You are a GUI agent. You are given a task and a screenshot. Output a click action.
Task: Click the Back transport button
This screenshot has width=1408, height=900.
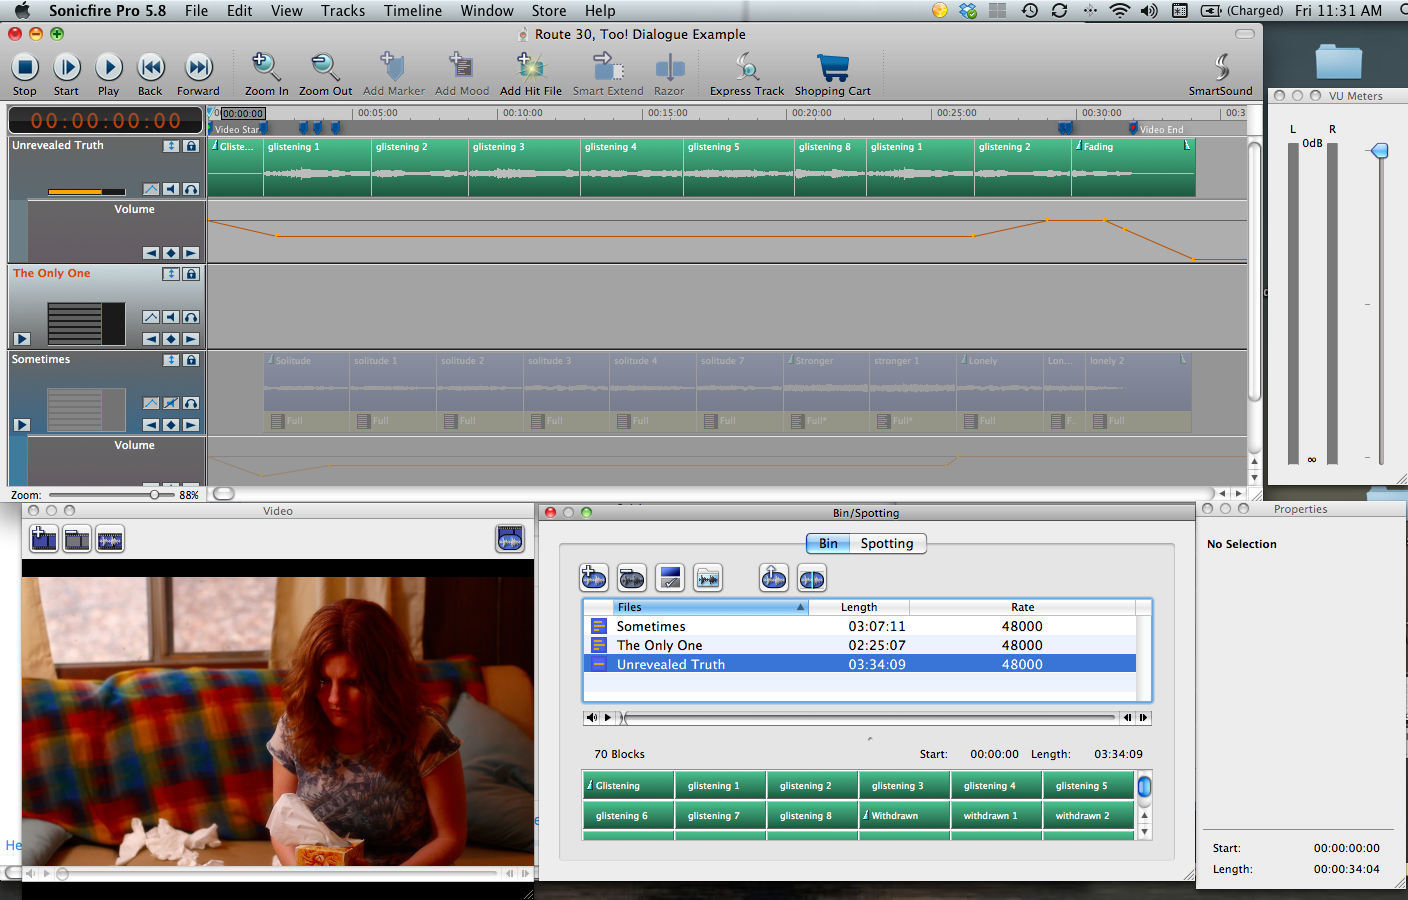click(151, 67)
